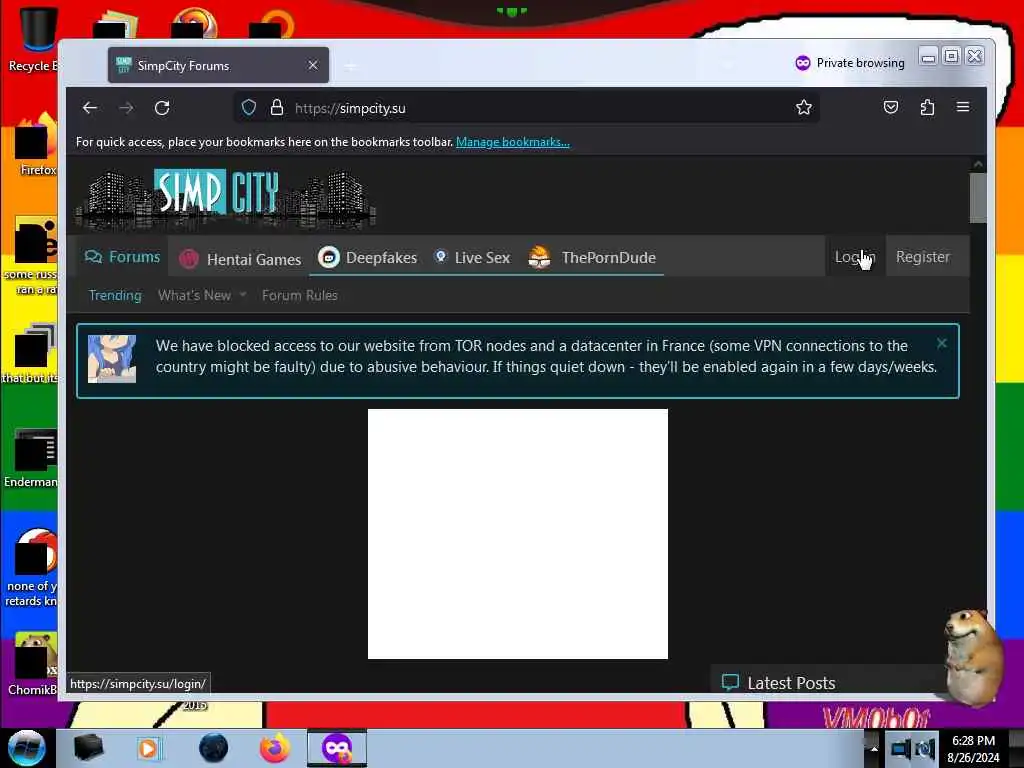
Task: Click the Simp City site logo
Action: pos(226,199)
